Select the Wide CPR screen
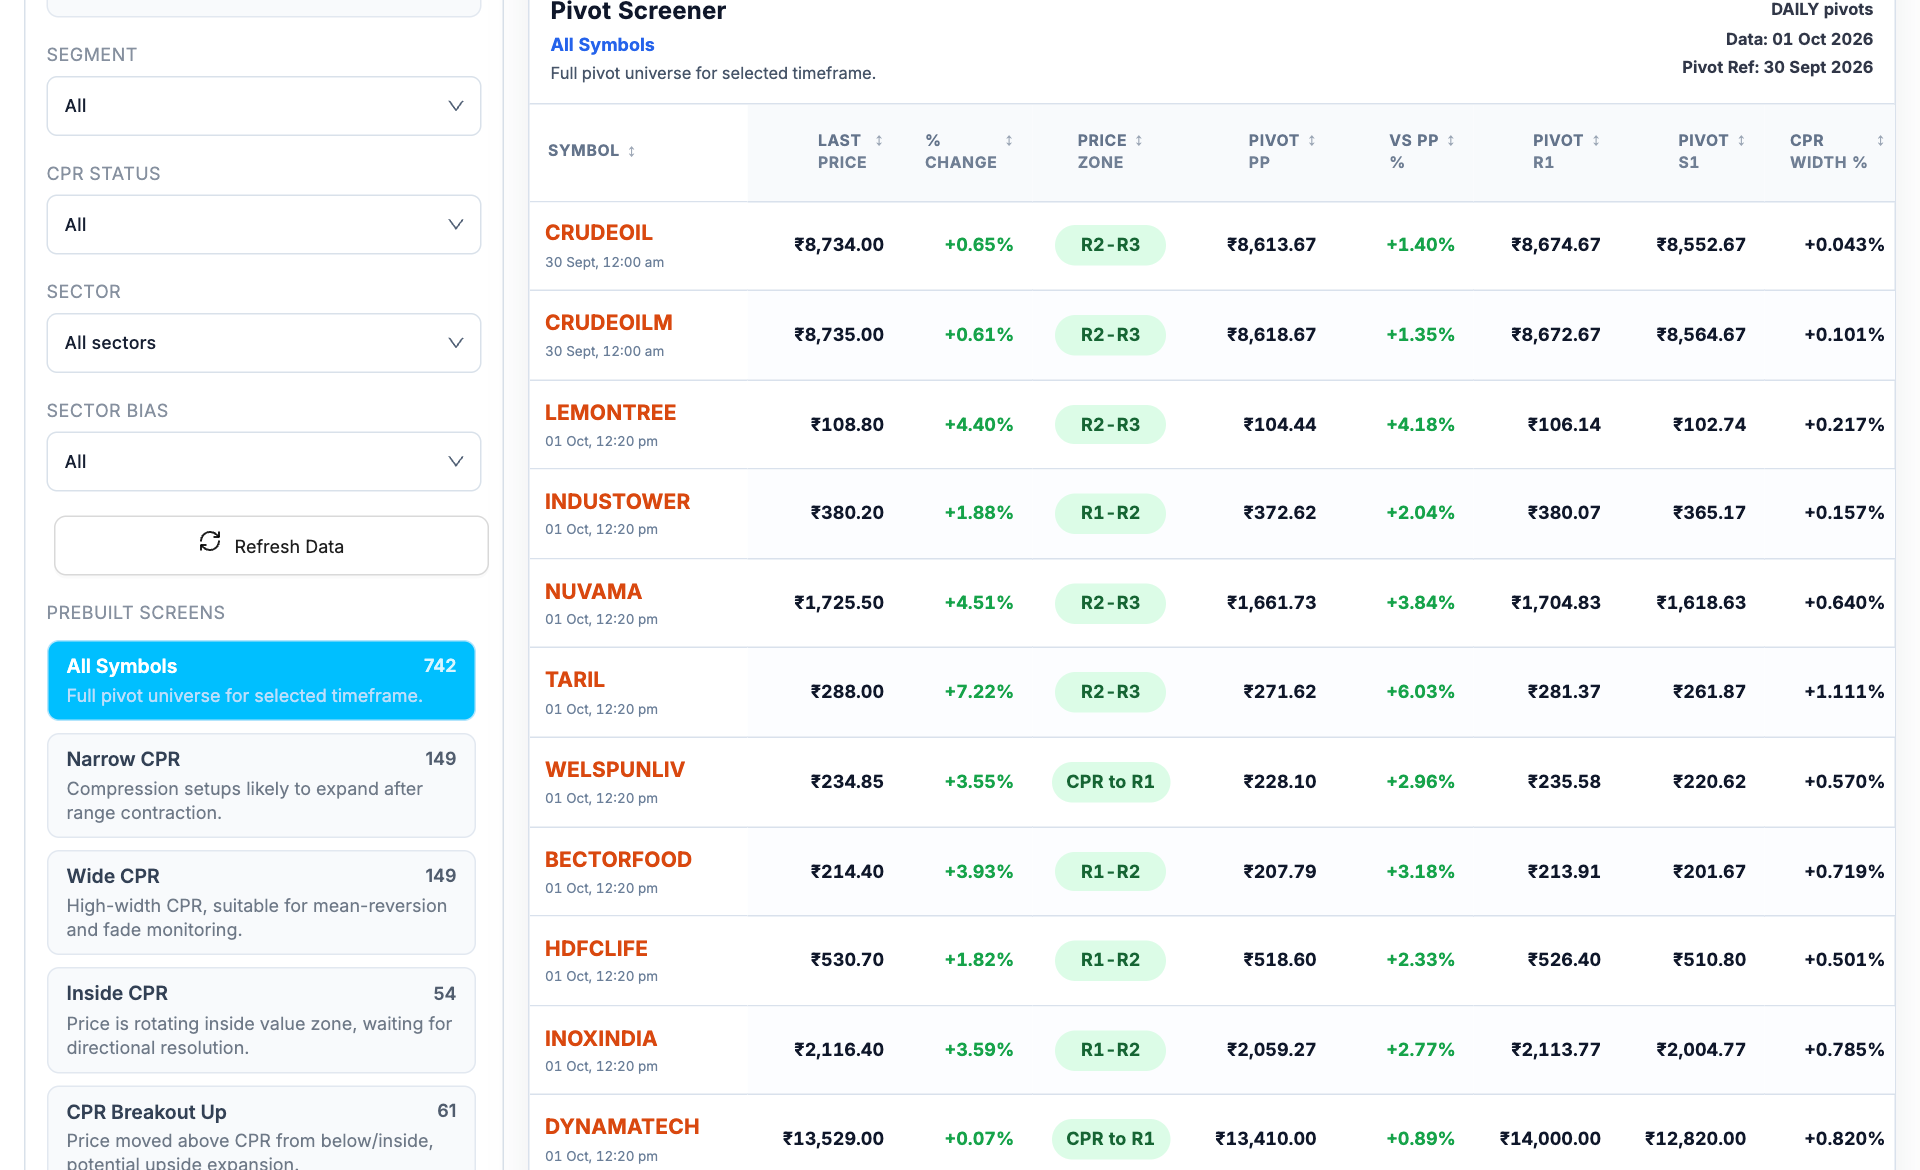This screenshot has width=1920, height=1170. click(261, 903)
